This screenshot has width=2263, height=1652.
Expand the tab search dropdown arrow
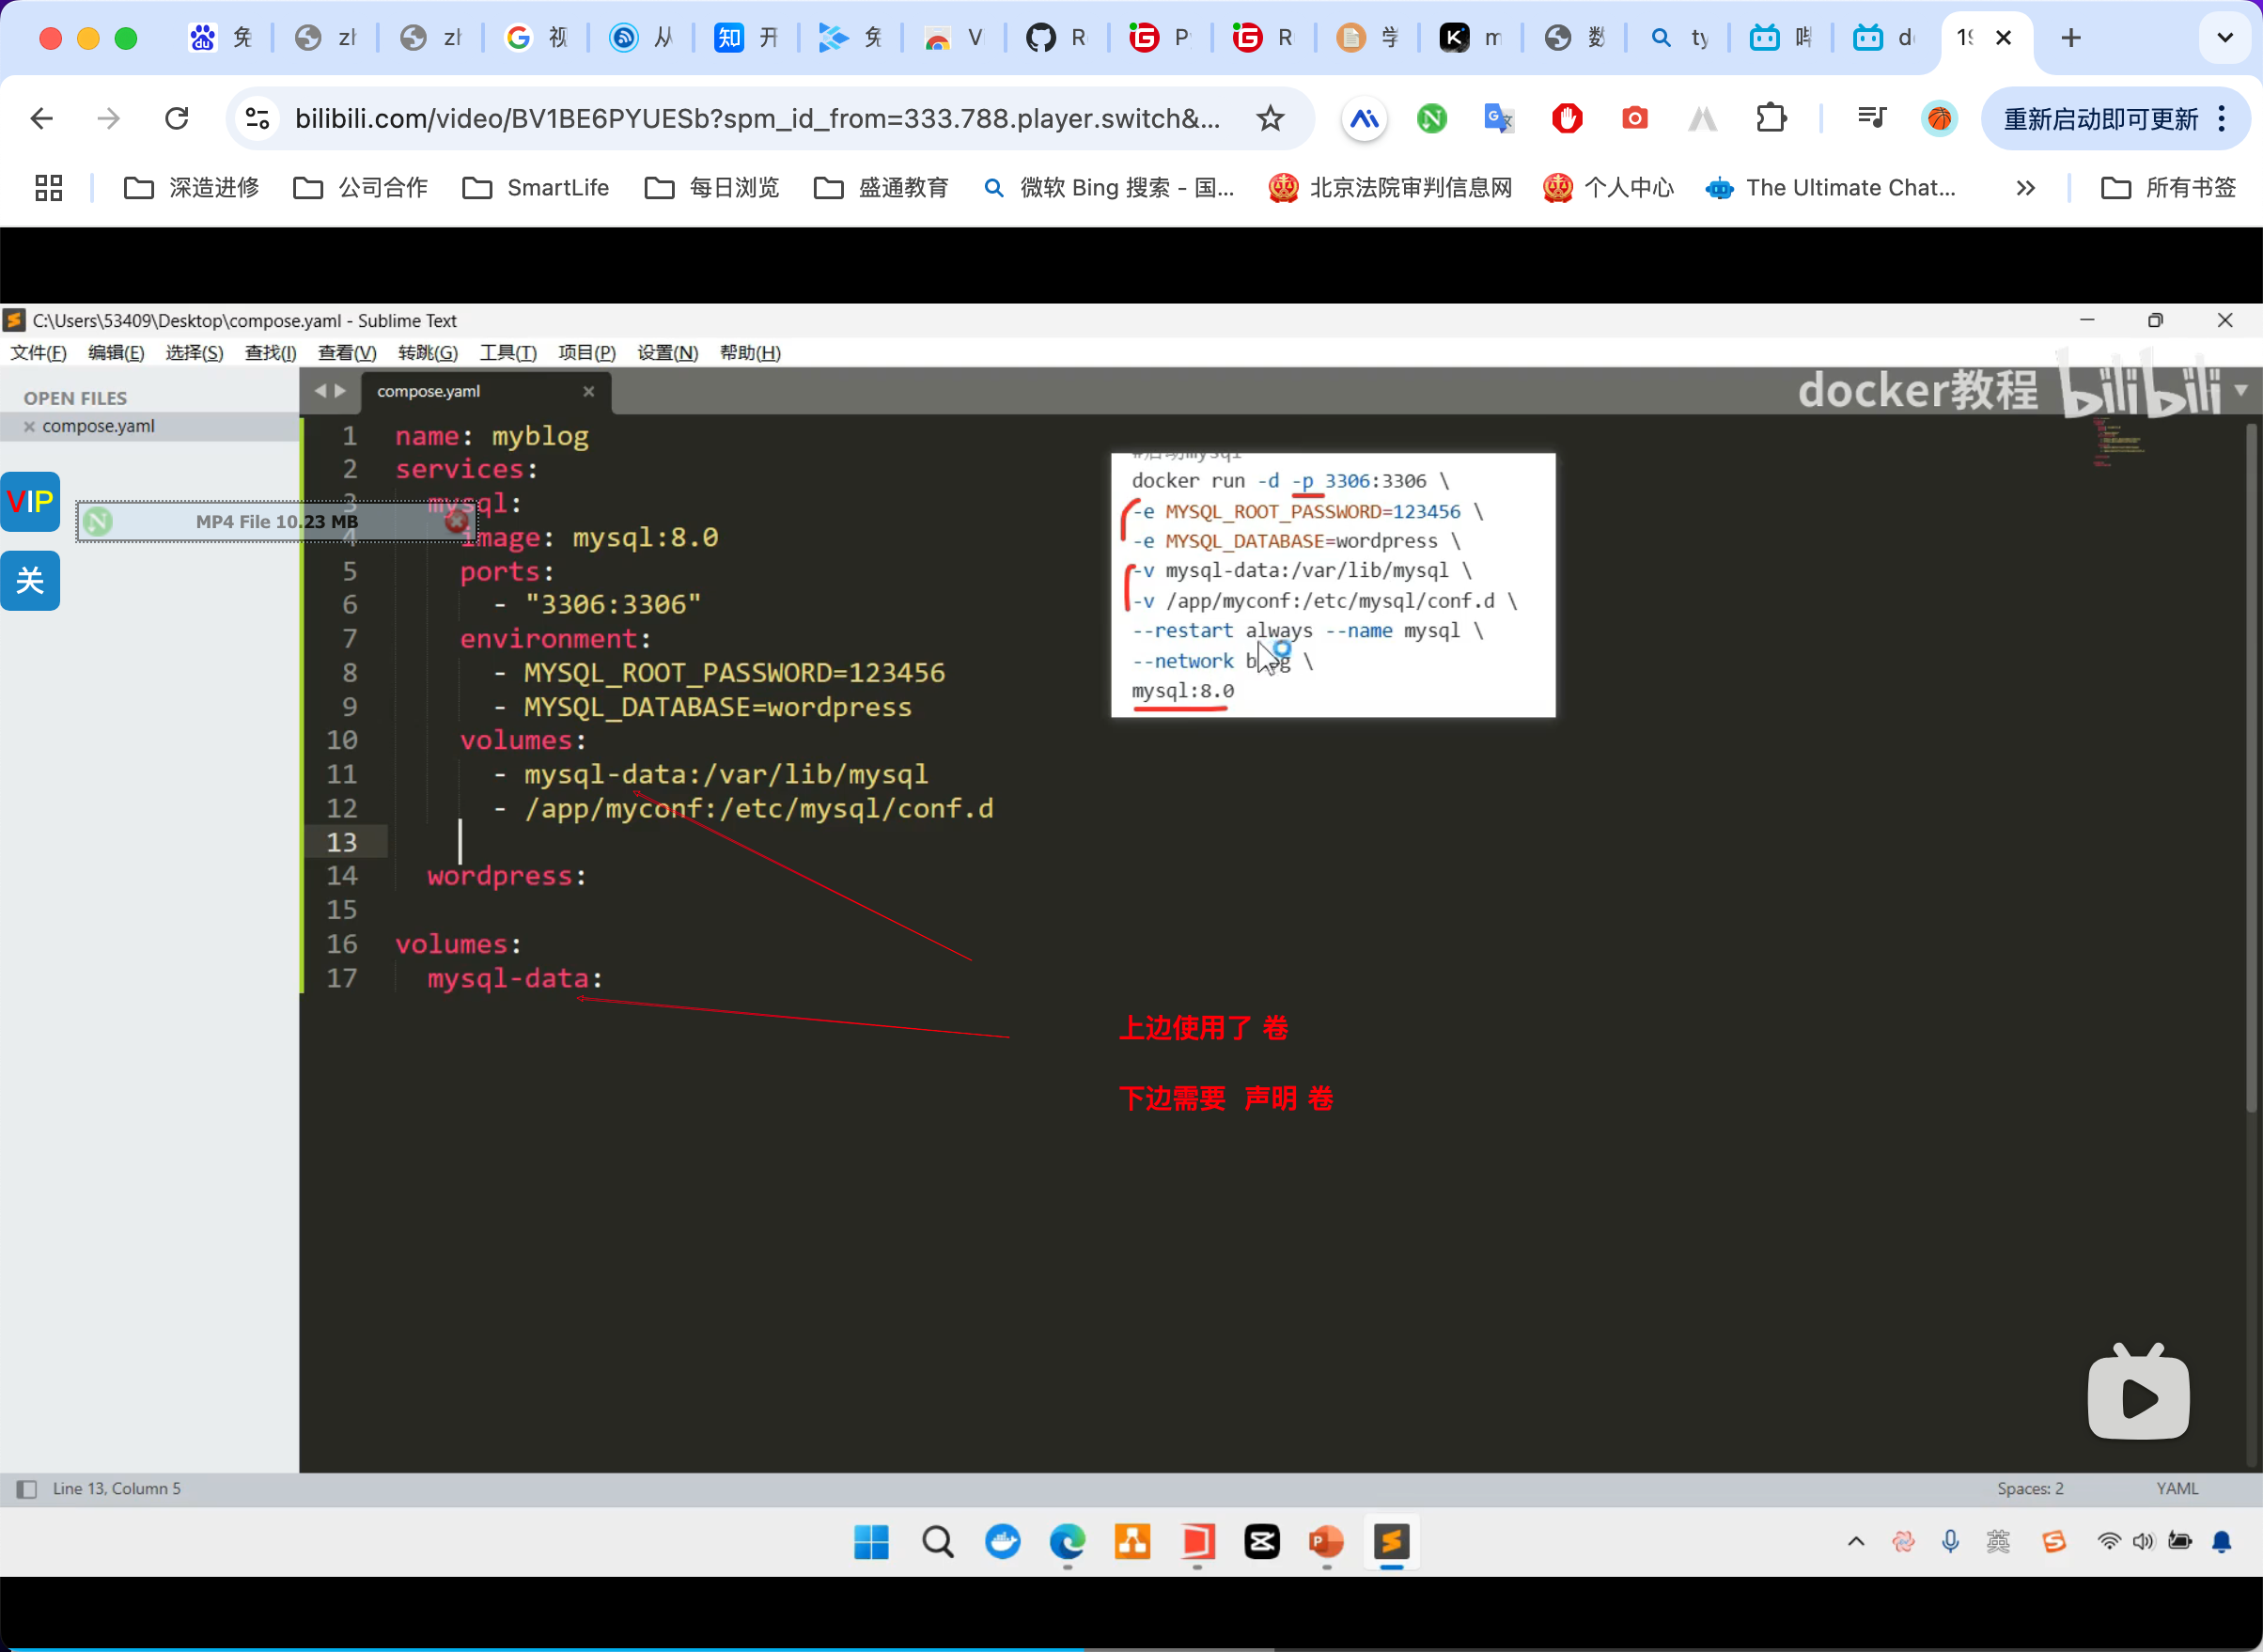point(2224,38)
